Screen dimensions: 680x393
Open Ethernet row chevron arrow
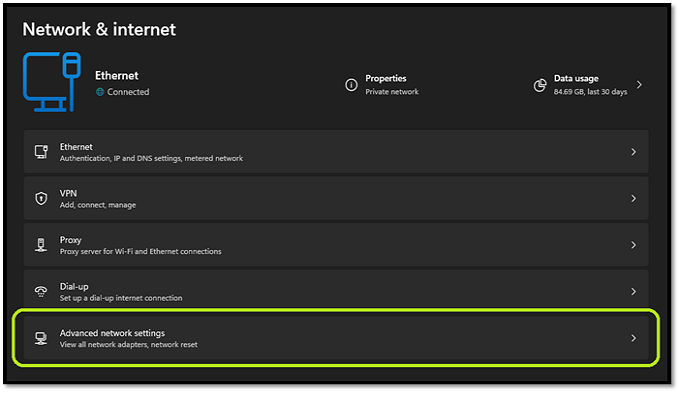pyautogui.click(x=634, y=152)
